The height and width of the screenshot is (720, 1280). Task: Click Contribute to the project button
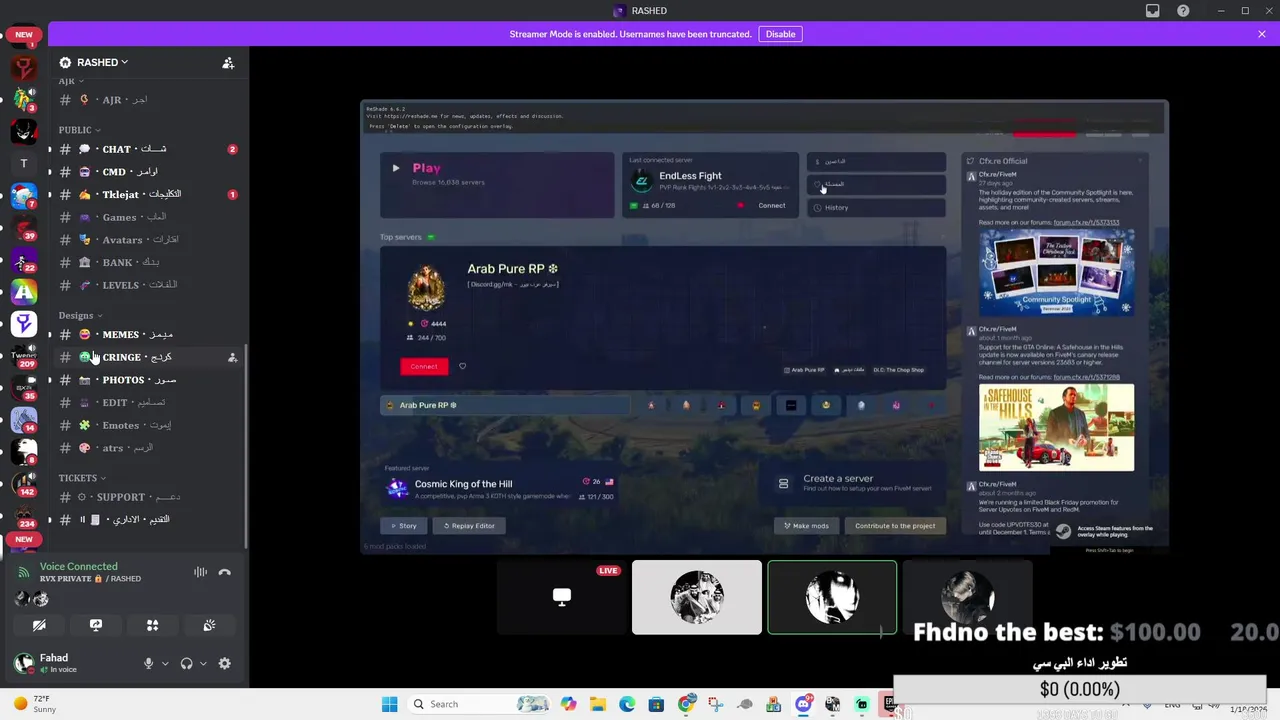click(x=895, y=525)
